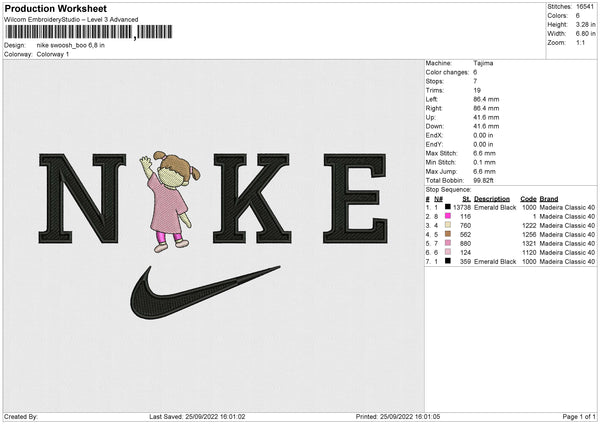Click the 'Code' column header
Viewport: 600px width, 424px height.
coord(528,199)
